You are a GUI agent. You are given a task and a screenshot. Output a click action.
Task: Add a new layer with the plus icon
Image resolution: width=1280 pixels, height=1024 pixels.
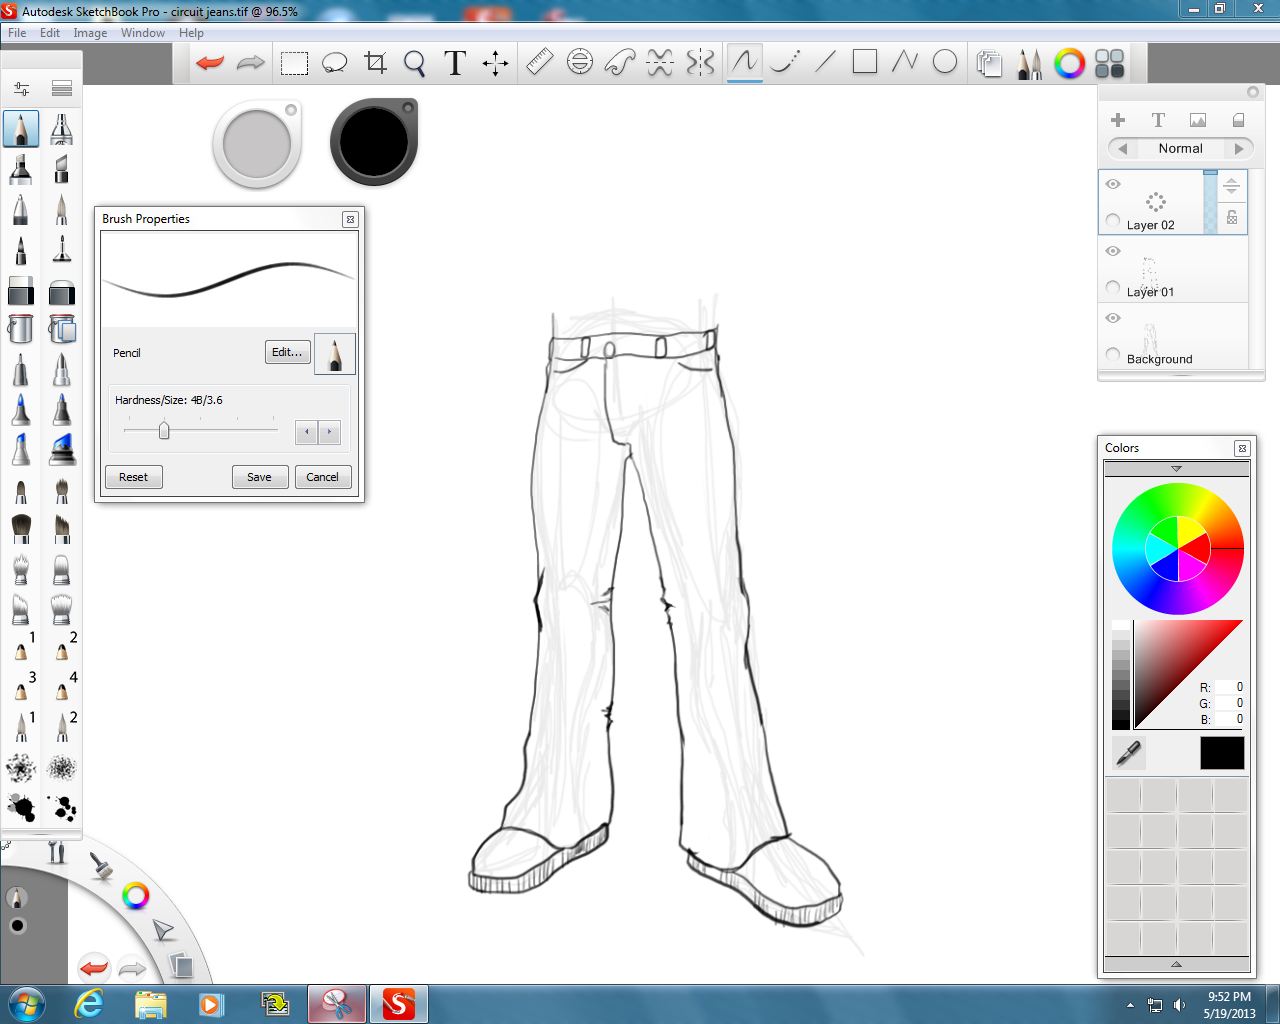pos(1117,119)
